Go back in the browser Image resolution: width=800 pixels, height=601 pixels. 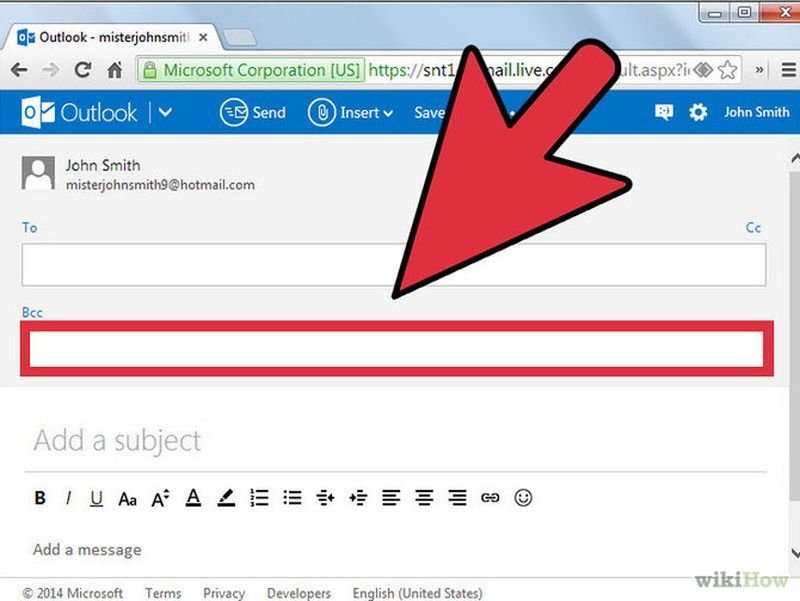pos(19,69)
